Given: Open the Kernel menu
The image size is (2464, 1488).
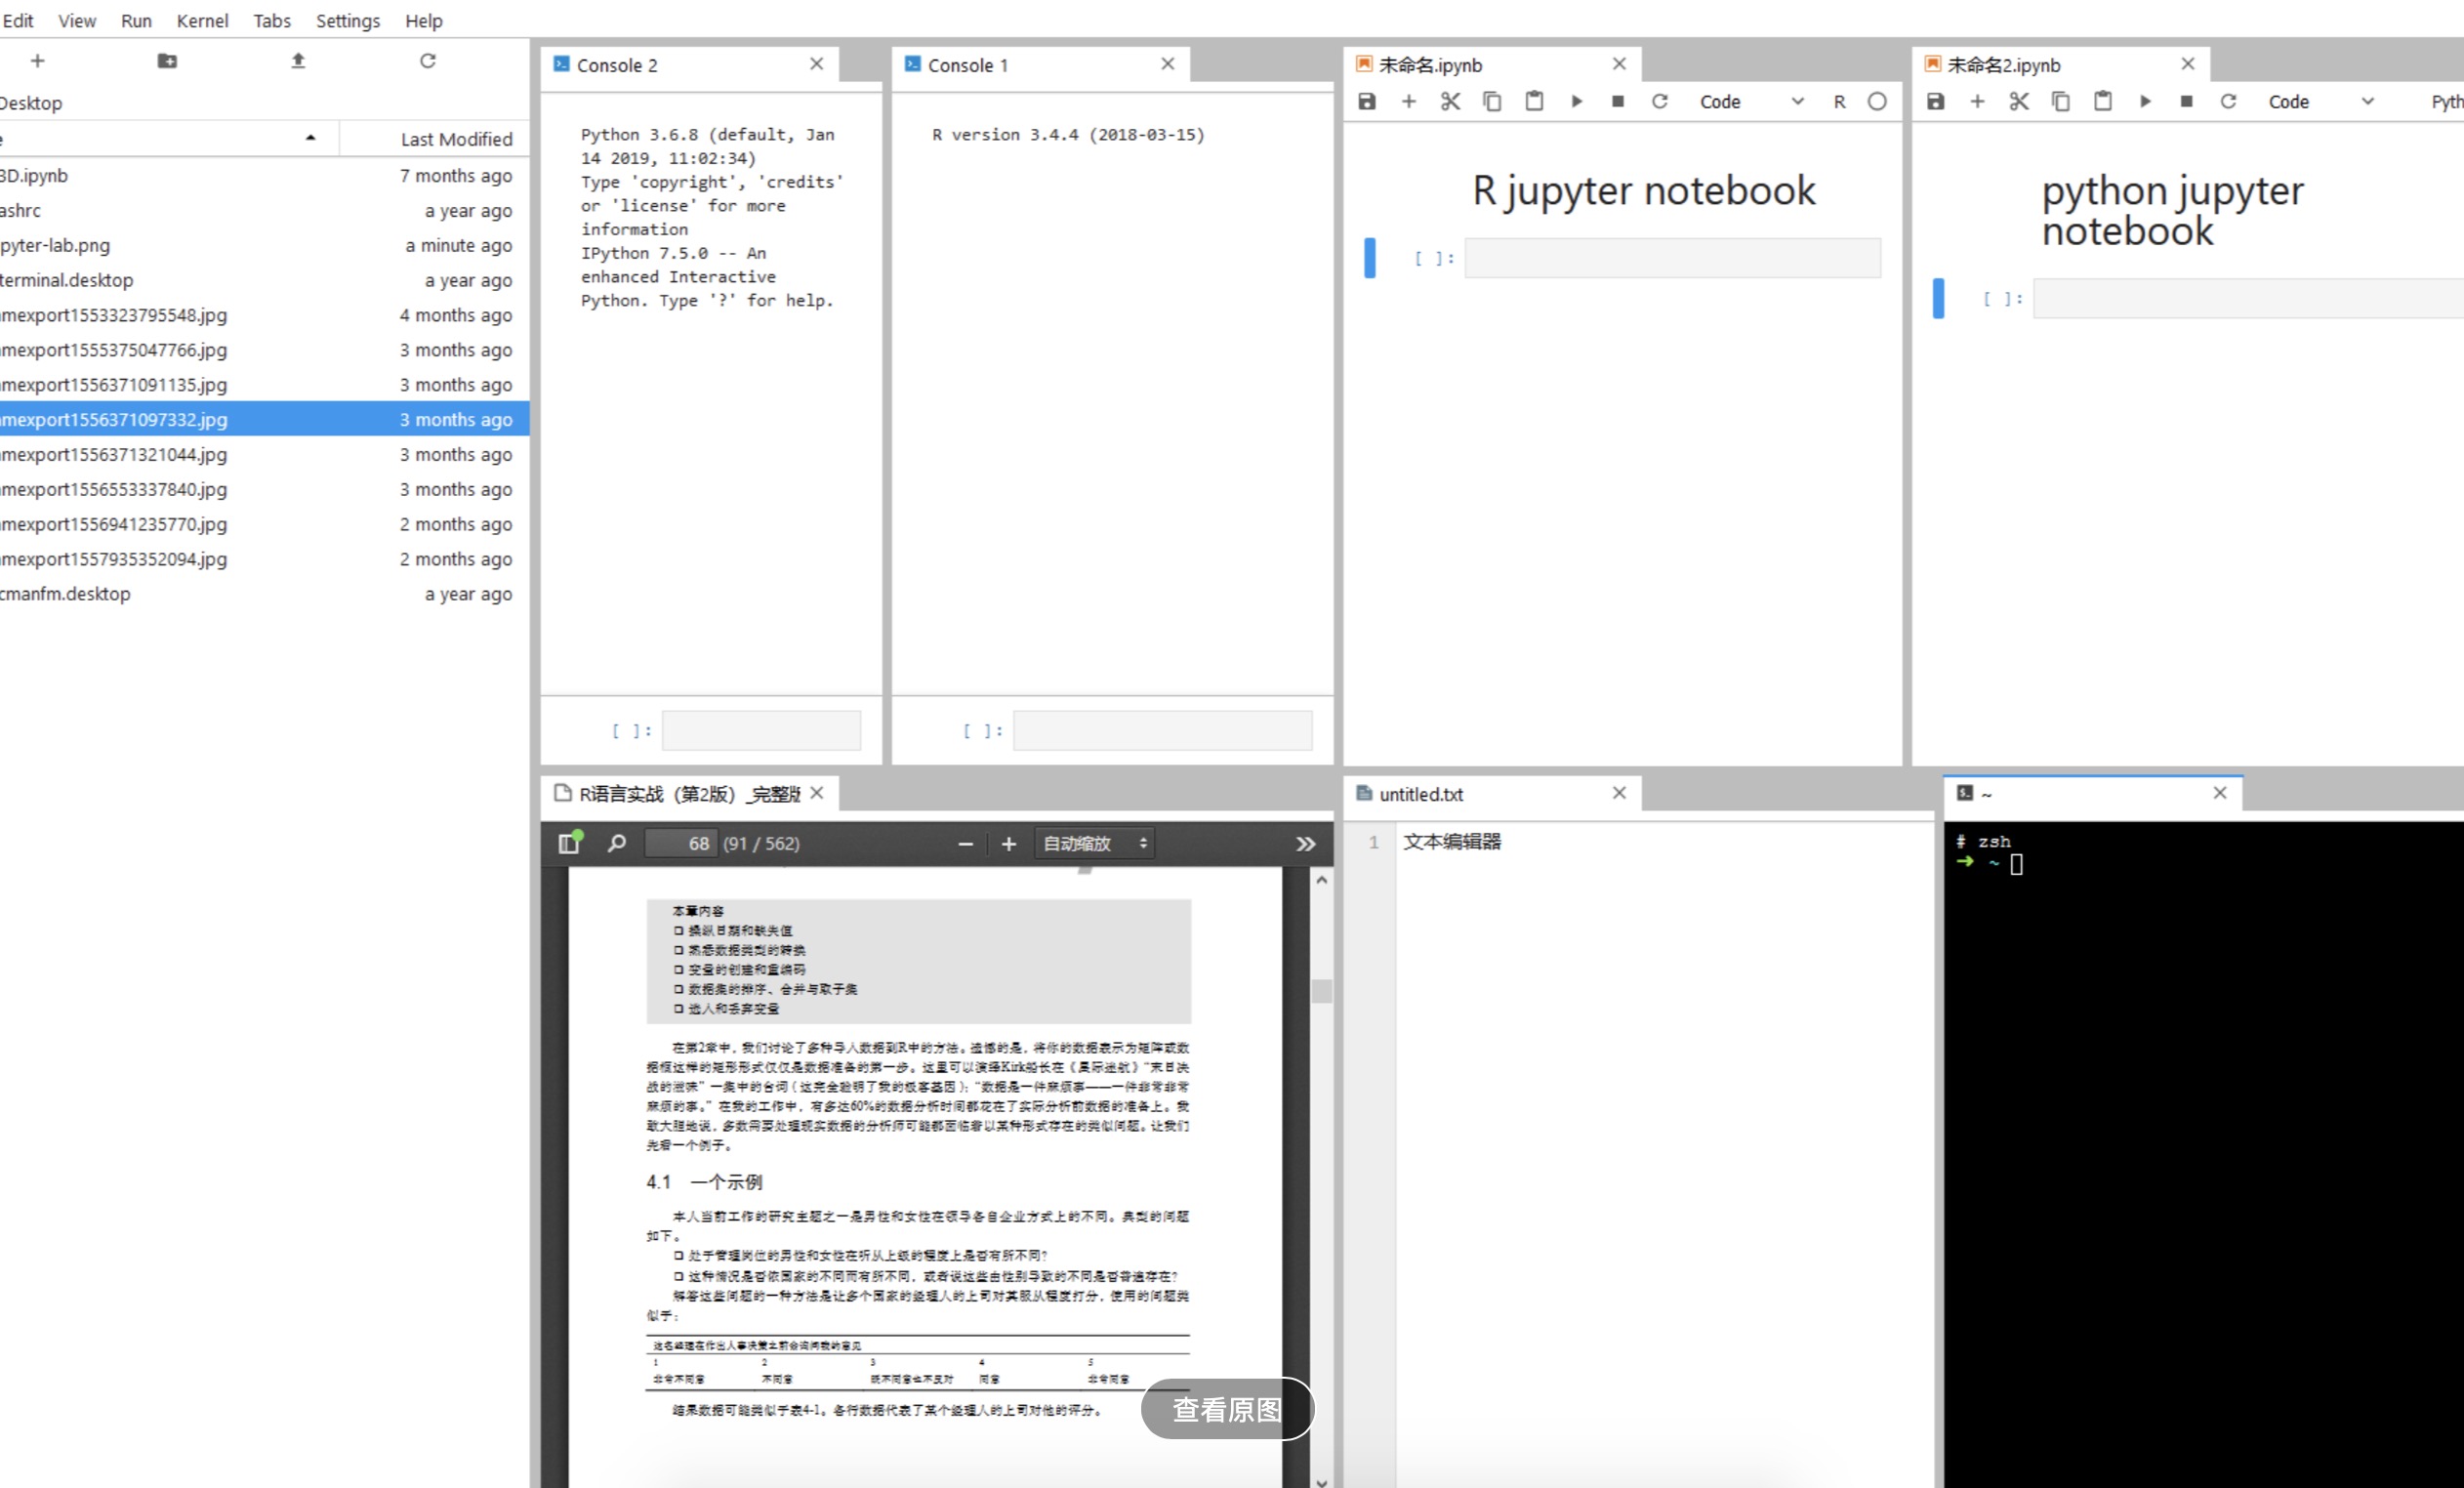Looking at the screenshot, I should (202, 20).
